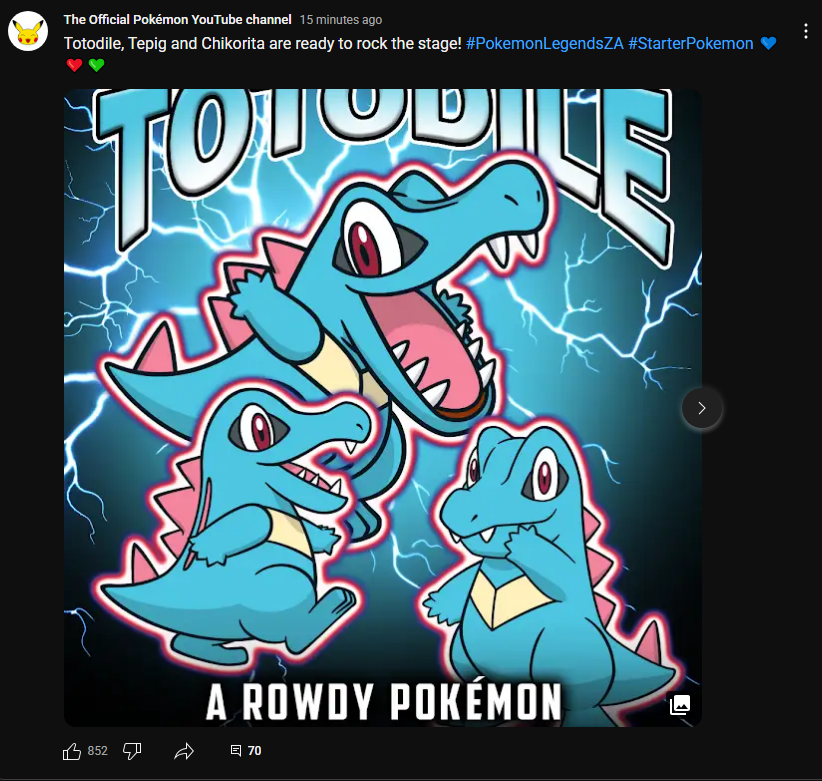Open The Official Pokémon YouTube channel page
822x781 pixels.
coord(178,20)
